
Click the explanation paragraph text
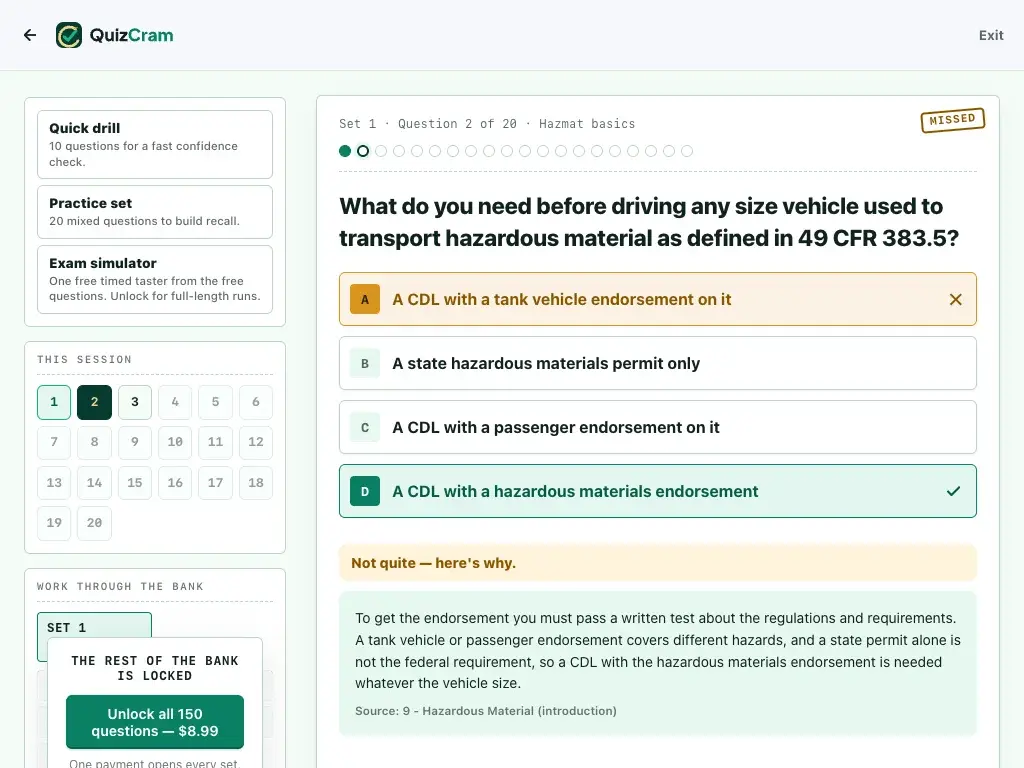point(658,651)
